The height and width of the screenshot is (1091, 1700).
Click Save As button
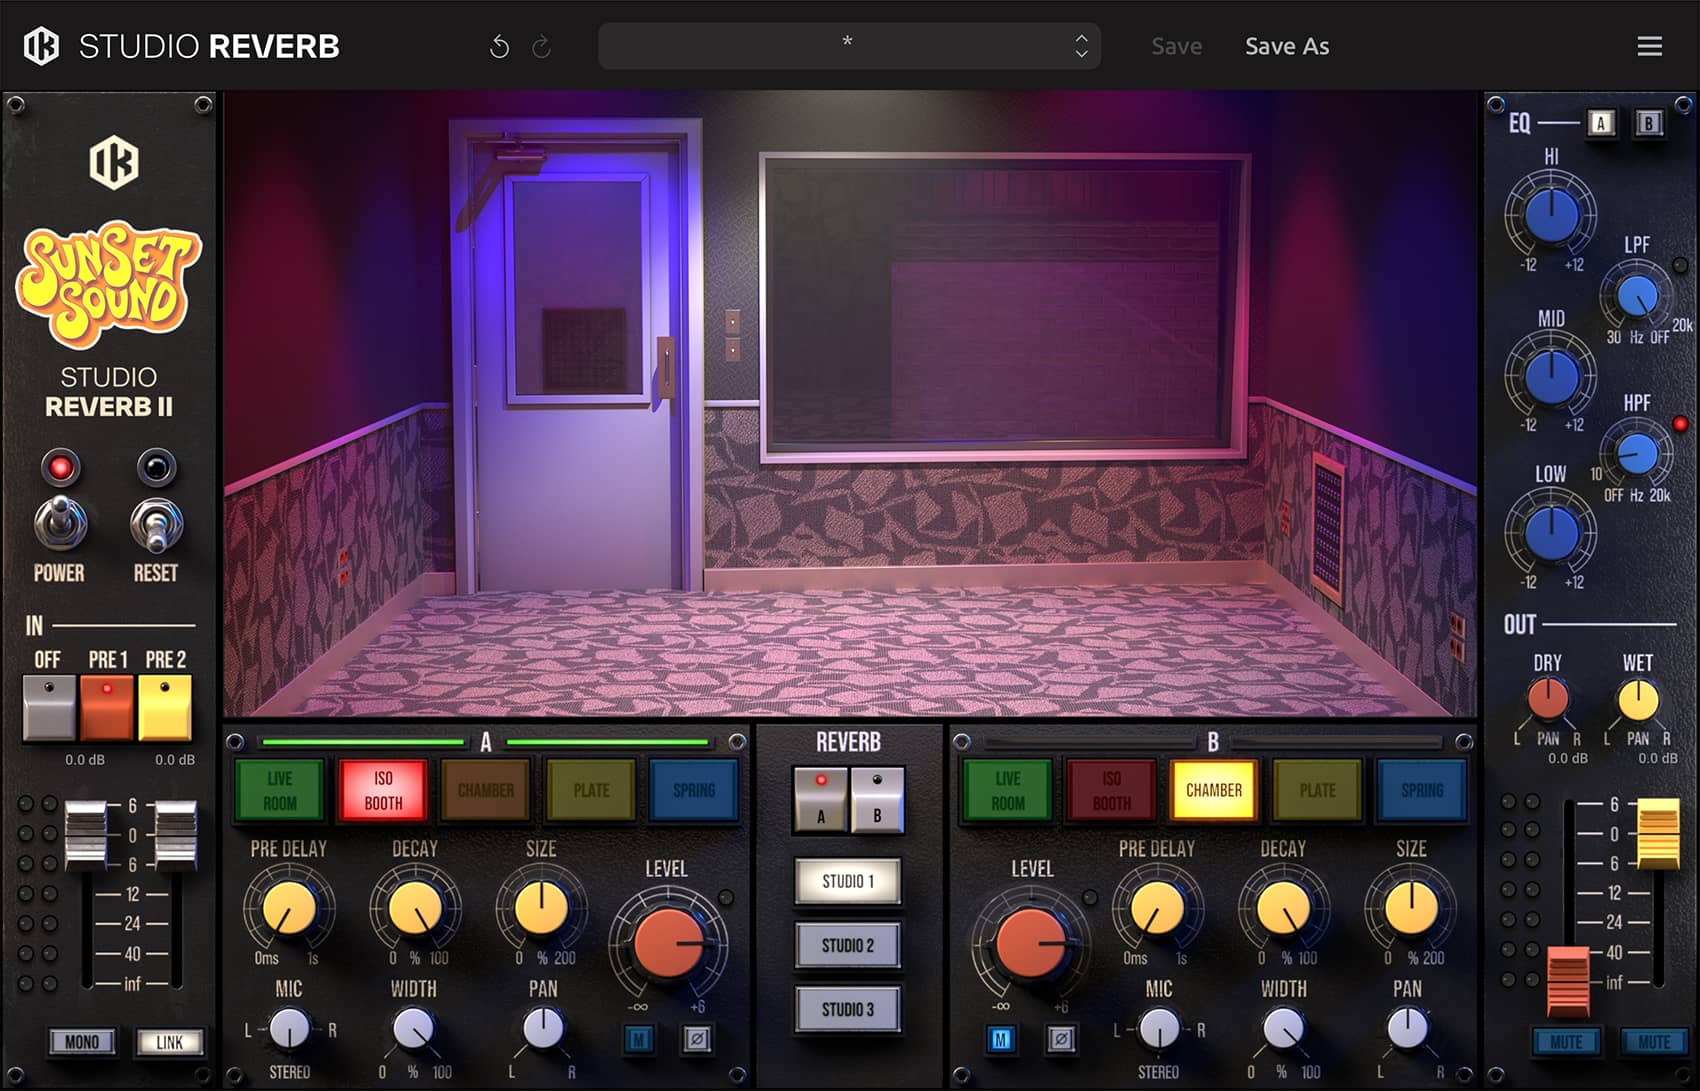click(x=1286, y=46)
